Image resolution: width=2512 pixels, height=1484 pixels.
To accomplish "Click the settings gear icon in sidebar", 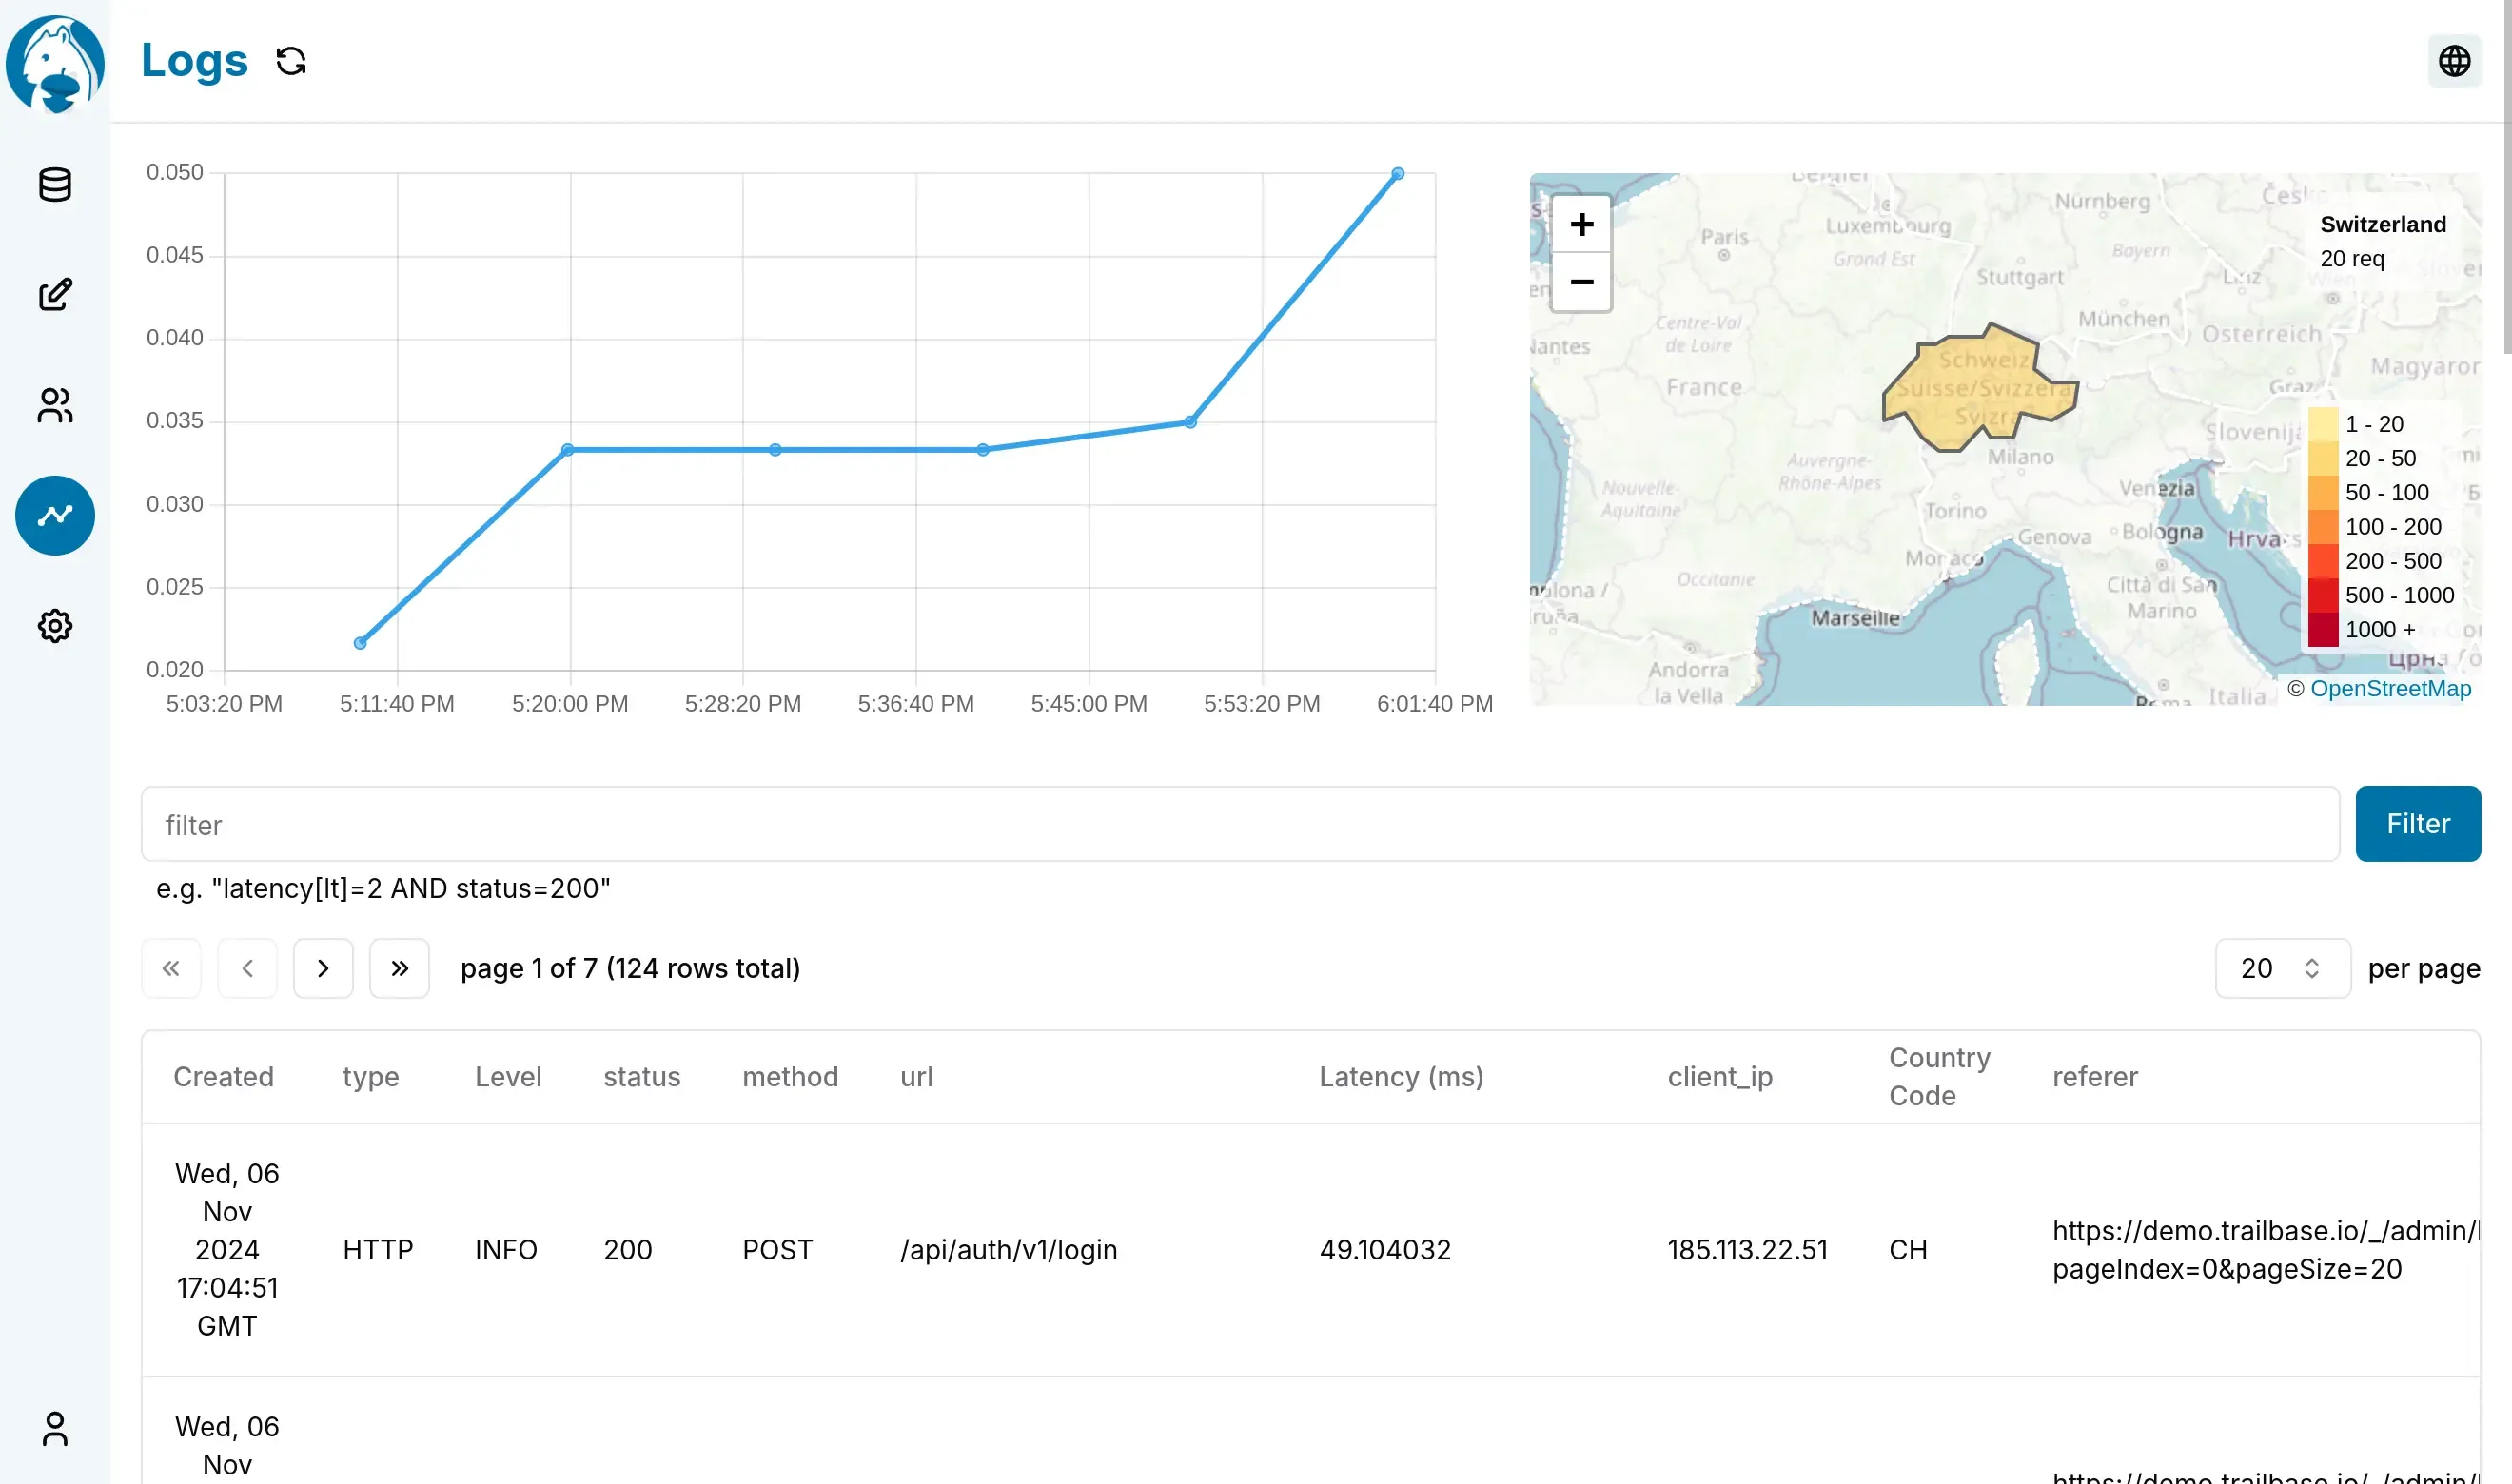I will (x=53, y=625).
